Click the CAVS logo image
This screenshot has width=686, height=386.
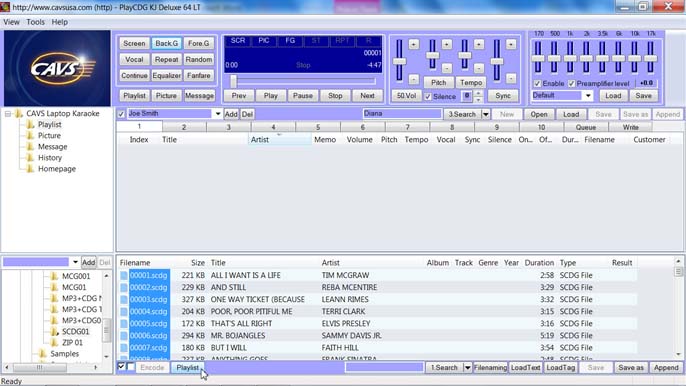[x=57, y=68]
